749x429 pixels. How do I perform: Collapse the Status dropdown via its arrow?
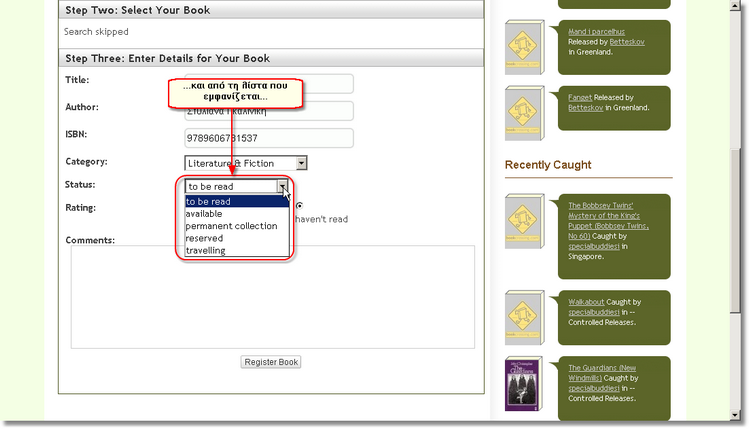(x=283, y=187)
